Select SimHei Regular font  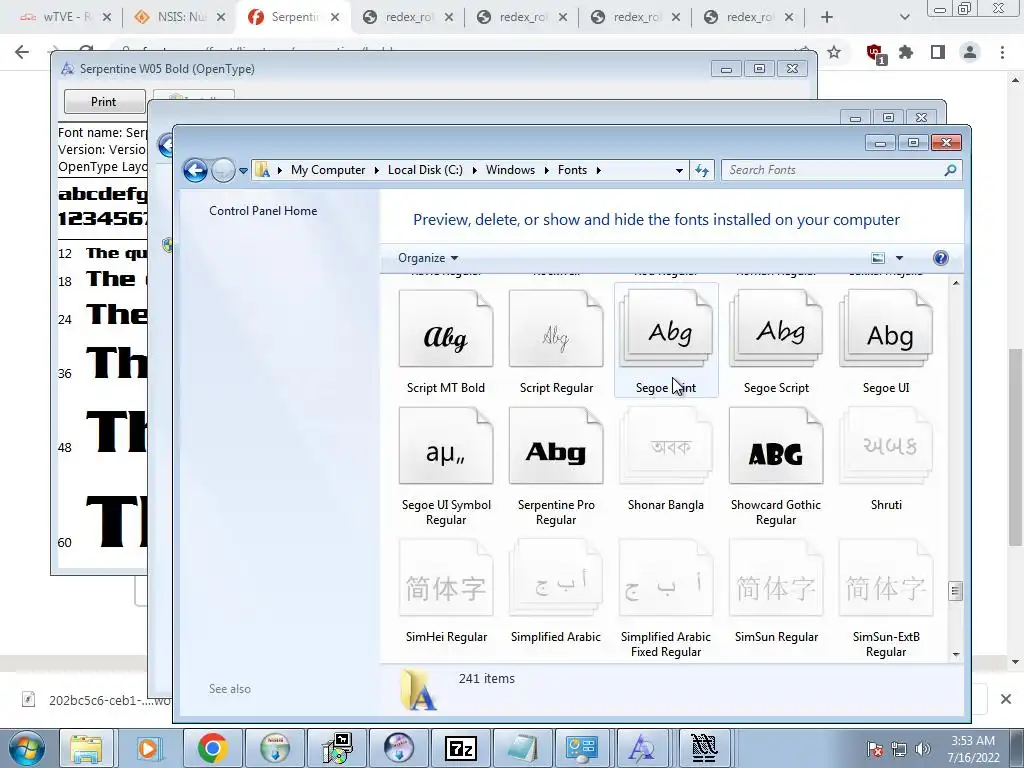[445, 578]
